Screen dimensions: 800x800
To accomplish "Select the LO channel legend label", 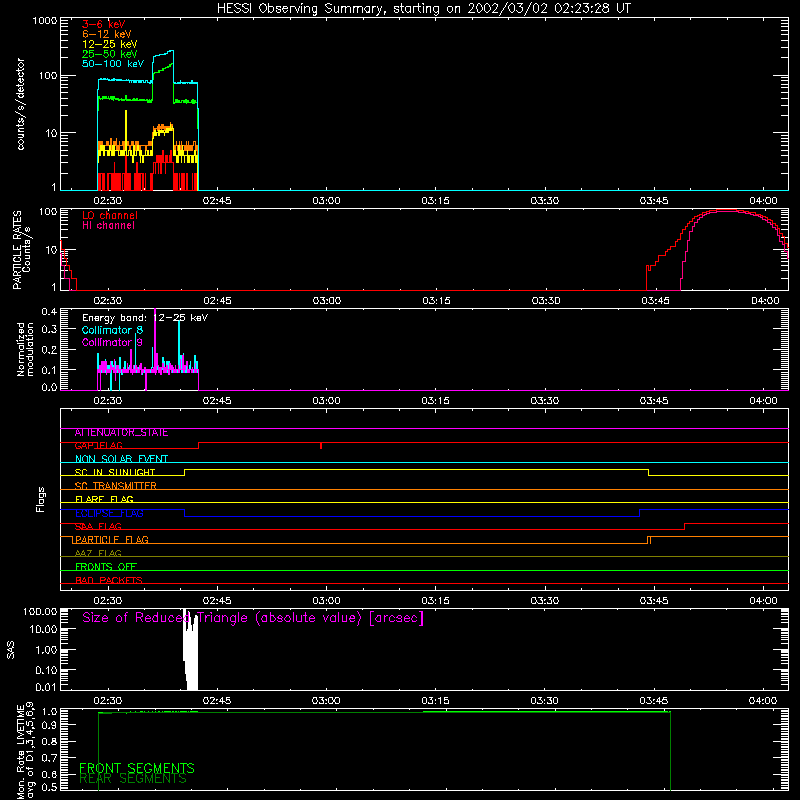I will (x=110, y=215).
